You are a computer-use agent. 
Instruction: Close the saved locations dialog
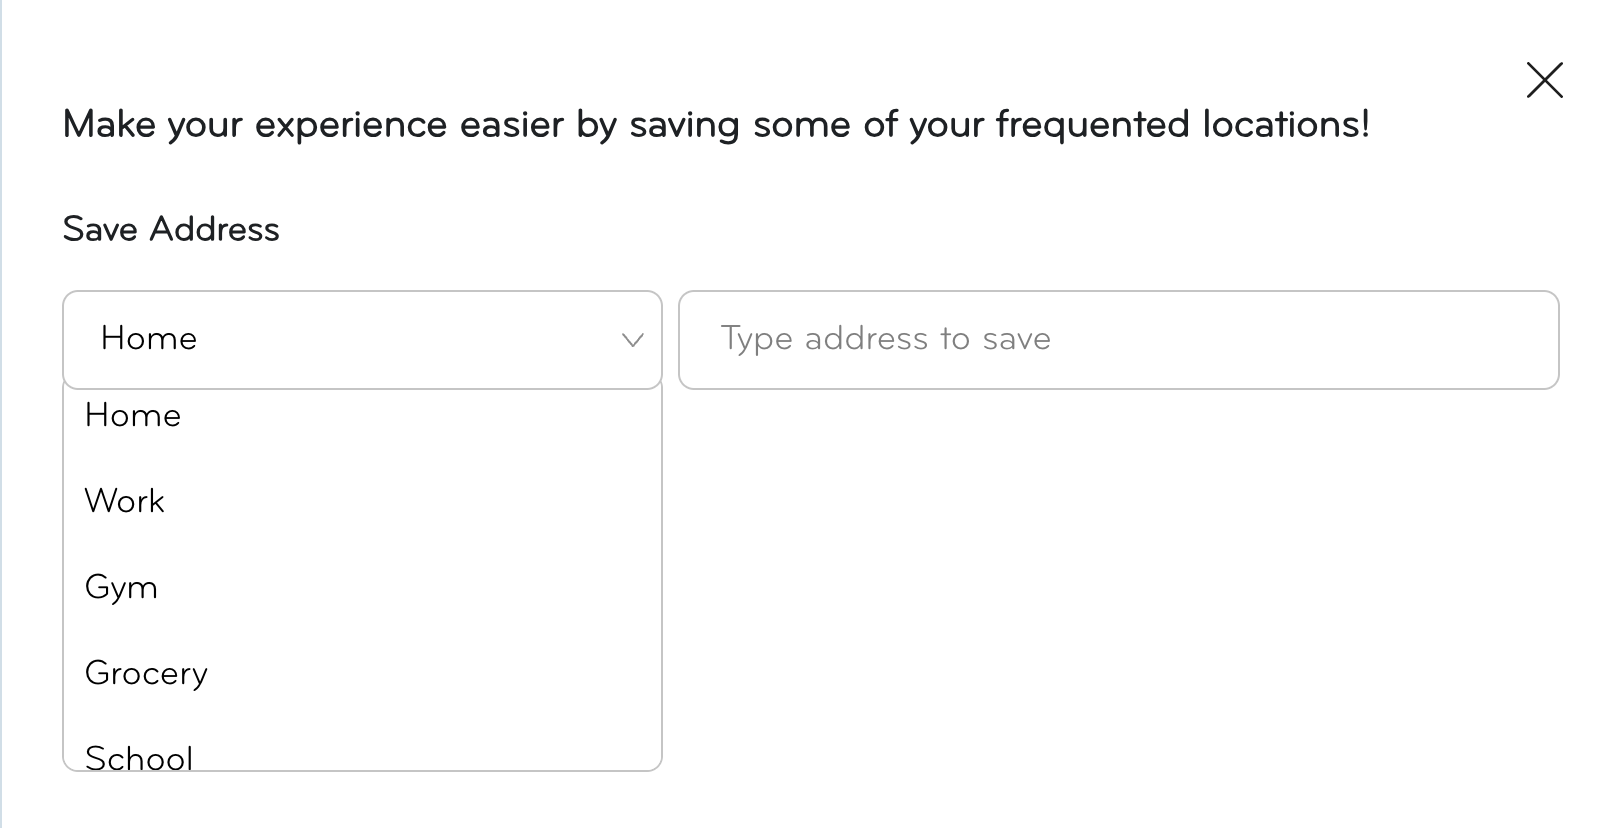(1544, 80)
